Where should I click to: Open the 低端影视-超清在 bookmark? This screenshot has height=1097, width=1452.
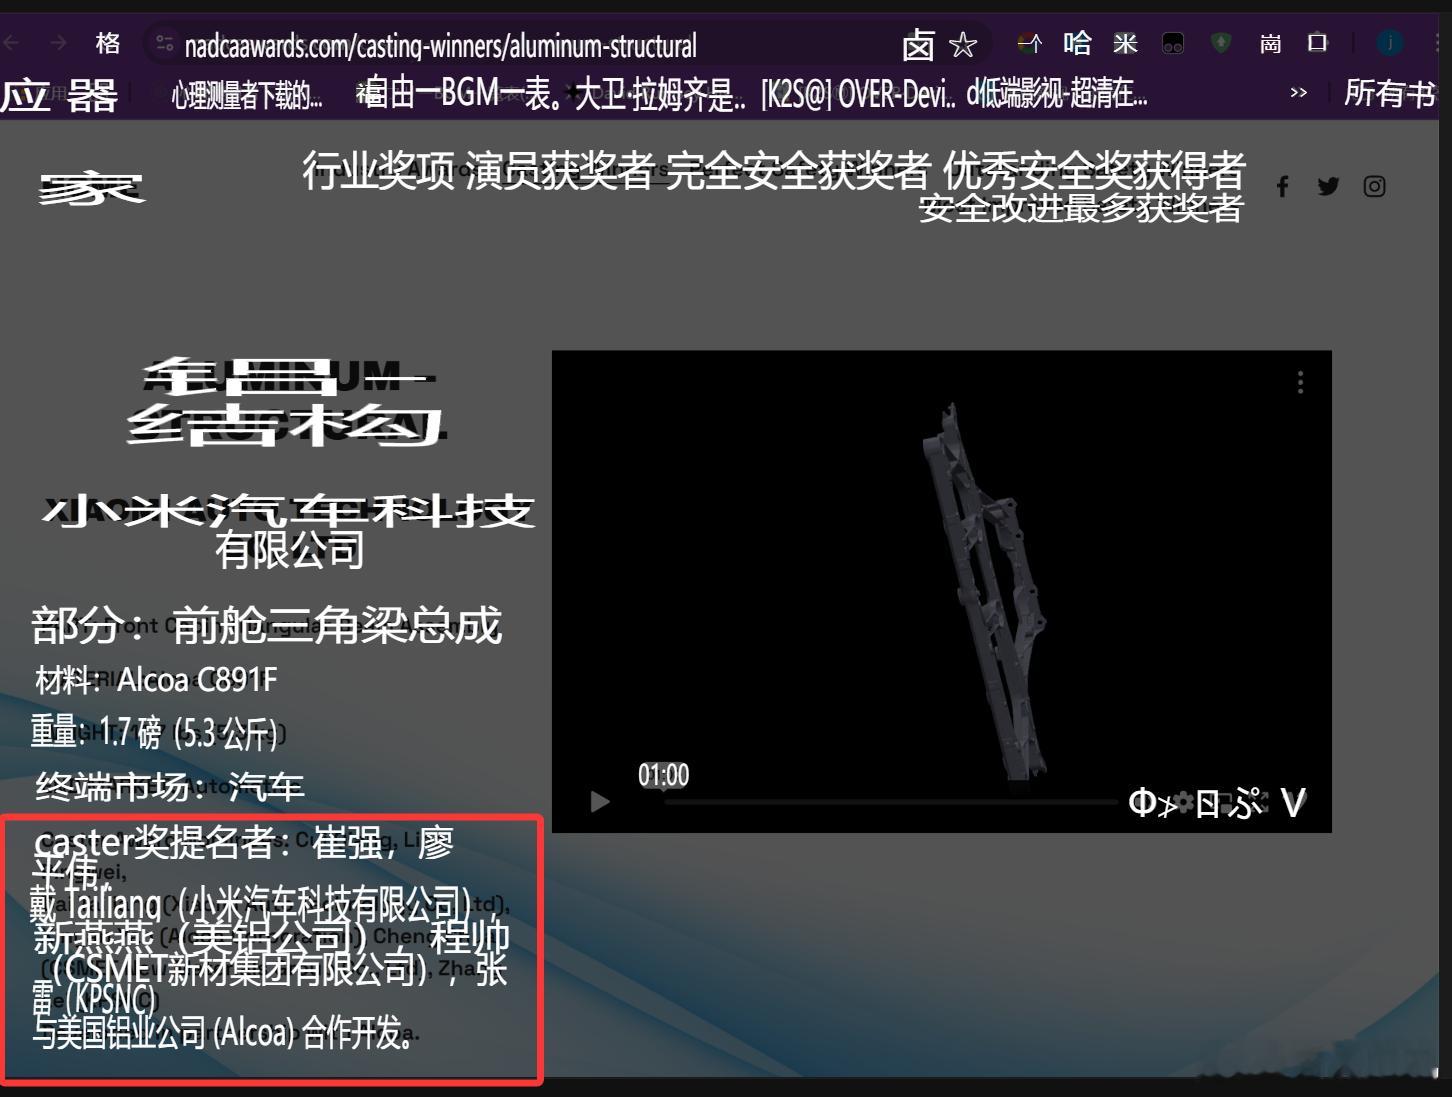coord(1056,93)
